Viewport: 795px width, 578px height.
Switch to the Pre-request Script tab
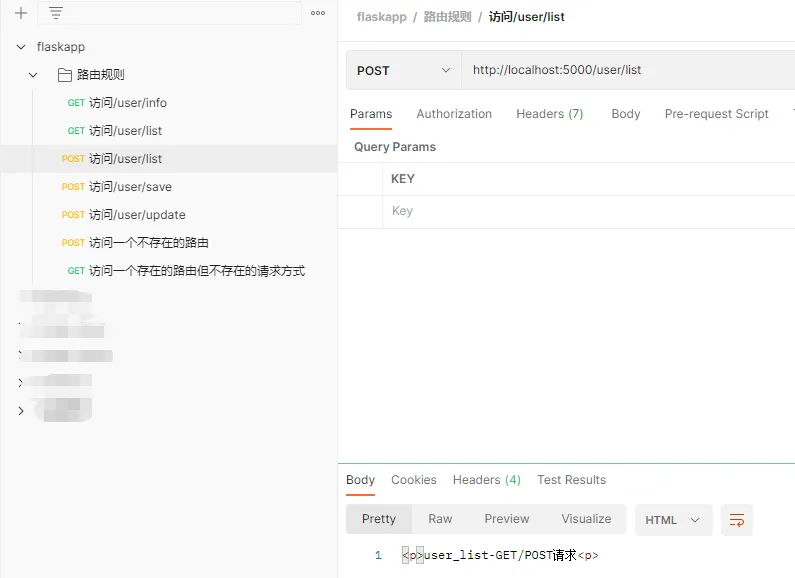tap(716, 114)
